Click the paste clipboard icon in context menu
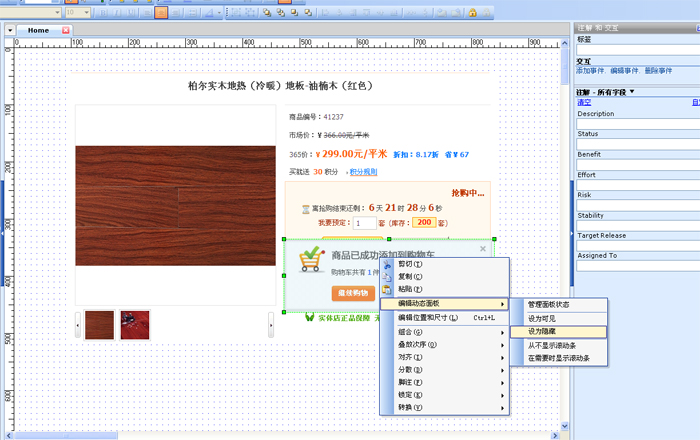 (387, 290)
